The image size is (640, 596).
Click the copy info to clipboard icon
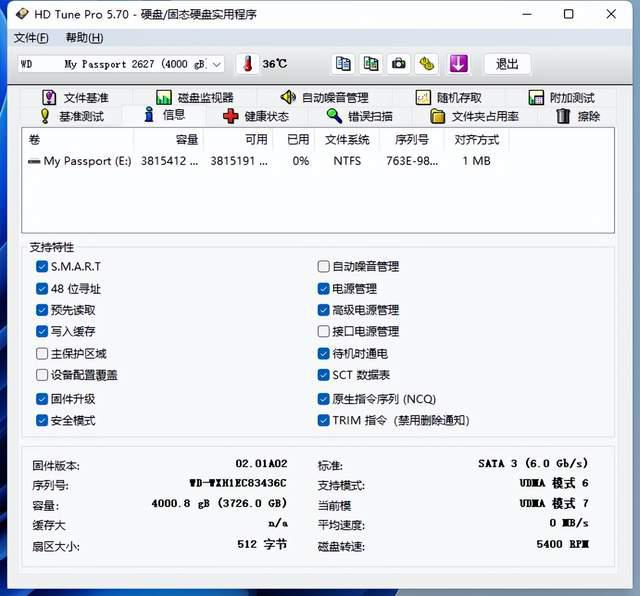click(343, 64)
